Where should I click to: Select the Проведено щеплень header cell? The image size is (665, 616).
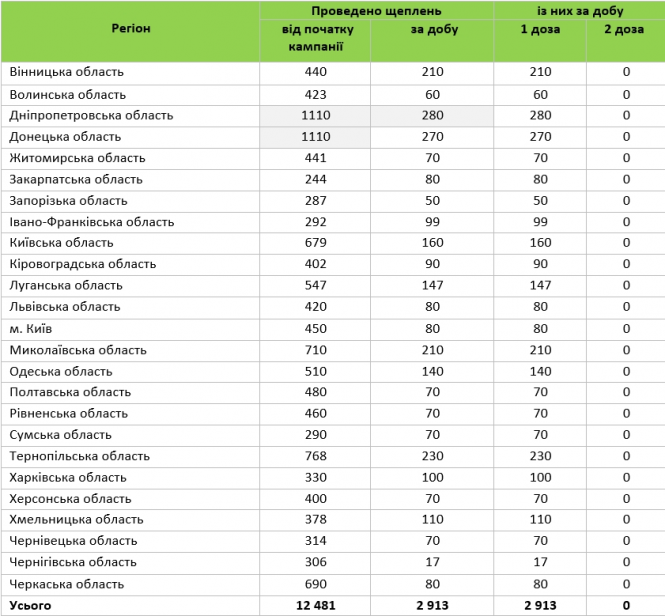point(376,11)
